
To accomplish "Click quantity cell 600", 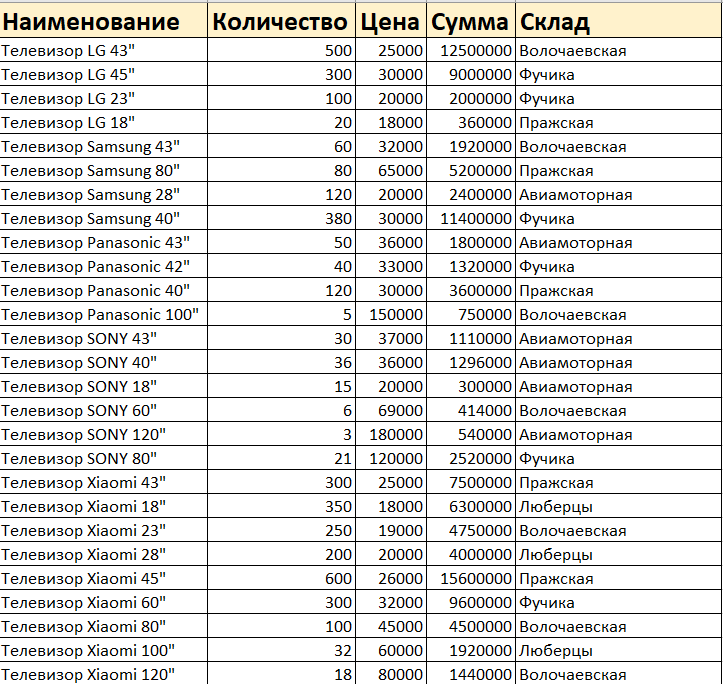I will (x=281, y=577).
